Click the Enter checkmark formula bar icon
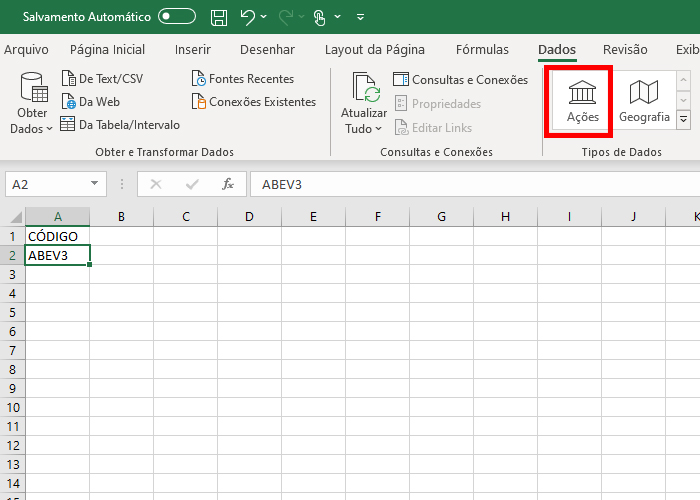 click(x=192, y=184)
